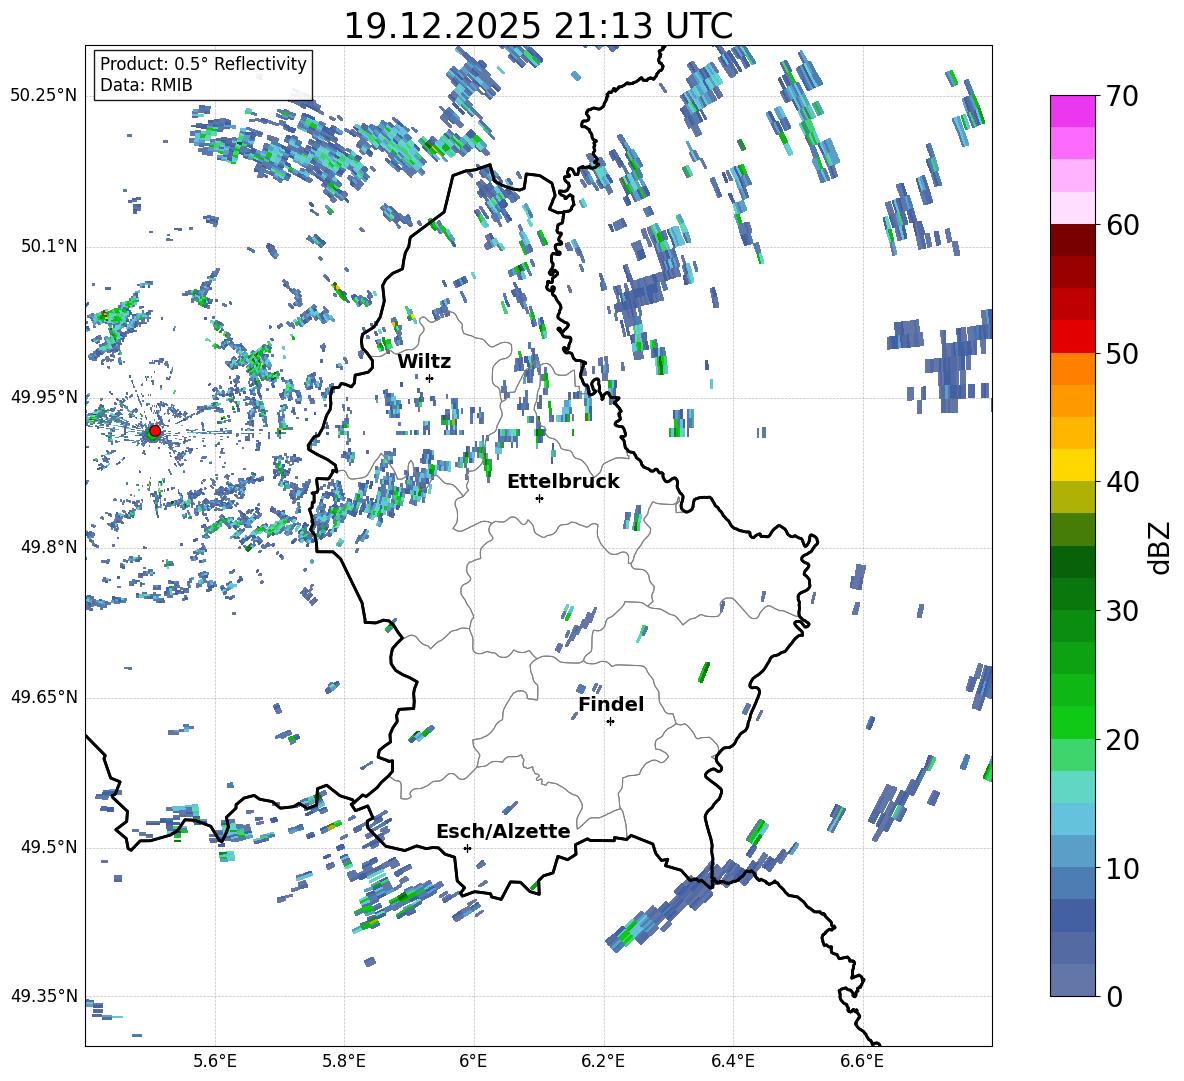Click the Esch/Alzette station cross marker
The height and width of the screenshot is (1081, 1184).
pyautogui.click(x=467, y=848)
